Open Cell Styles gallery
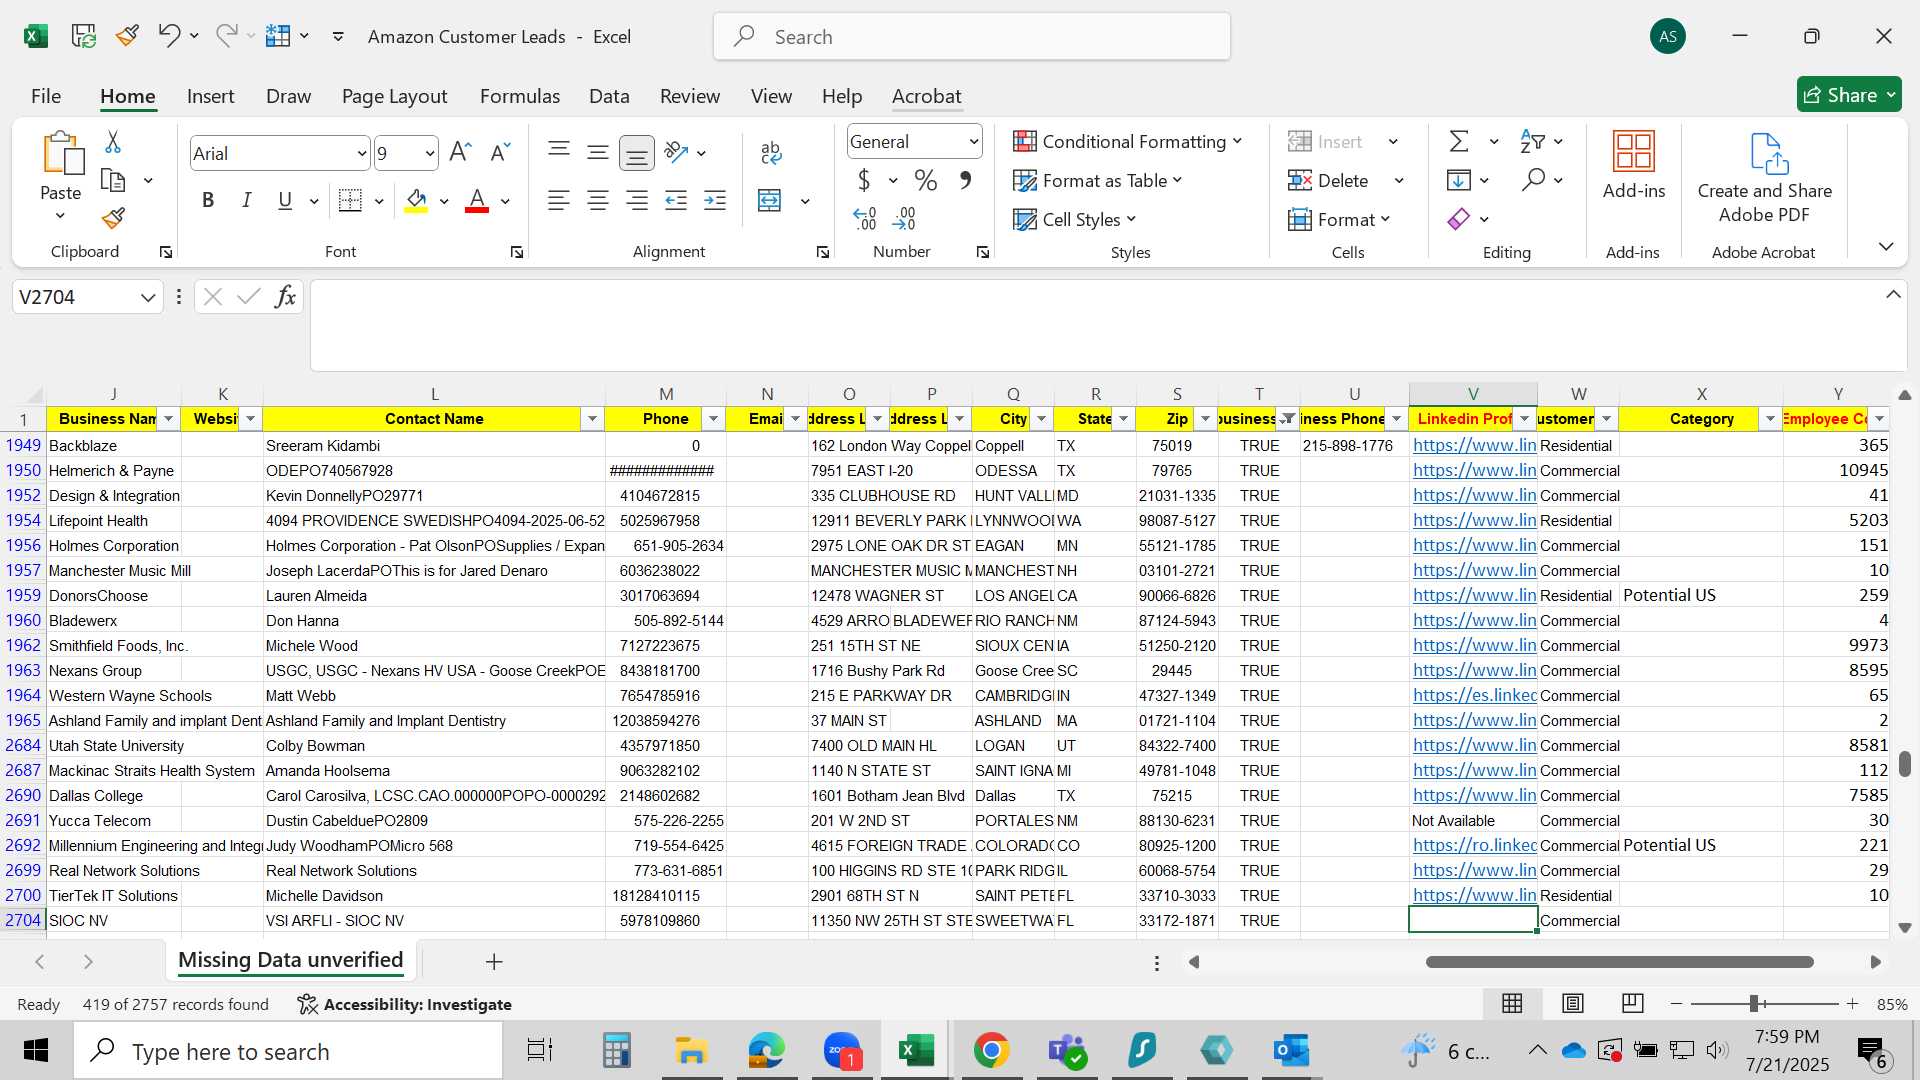Viewport: 1920px width, 1080px height. pos(1075,219)
